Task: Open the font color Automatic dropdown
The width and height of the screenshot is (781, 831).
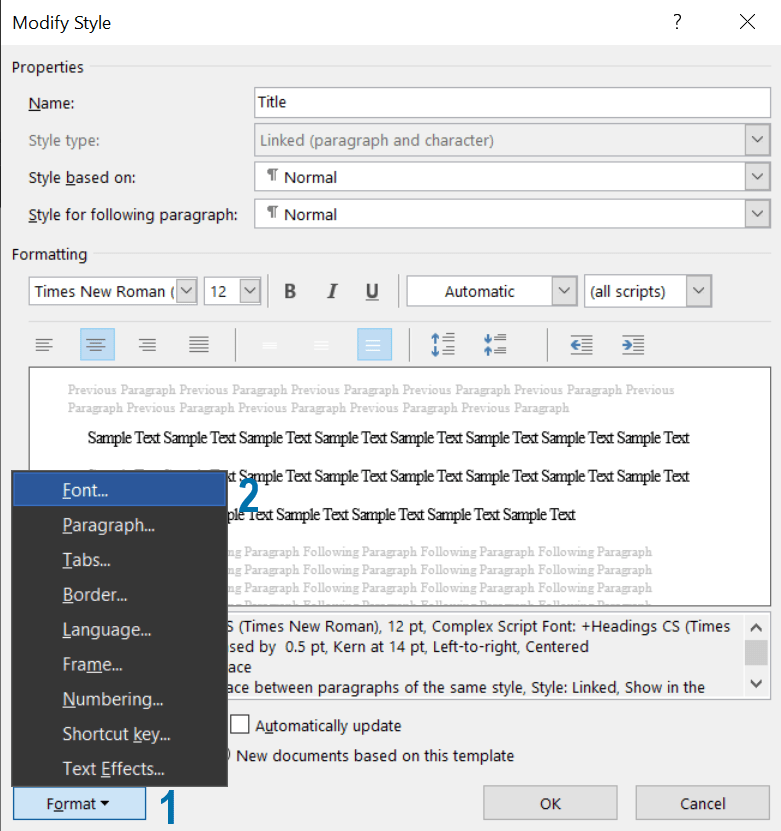Action: (564, 292)
